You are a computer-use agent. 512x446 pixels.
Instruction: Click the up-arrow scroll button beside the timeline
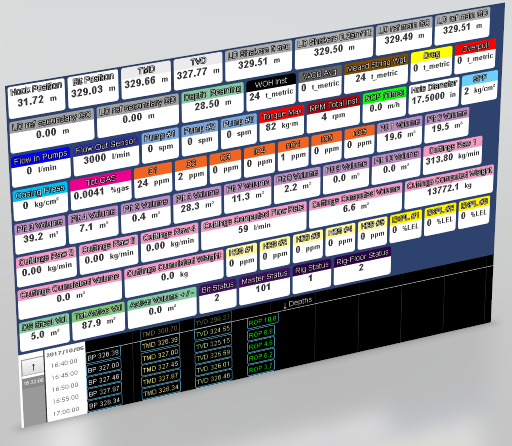[x=33, y=367]
